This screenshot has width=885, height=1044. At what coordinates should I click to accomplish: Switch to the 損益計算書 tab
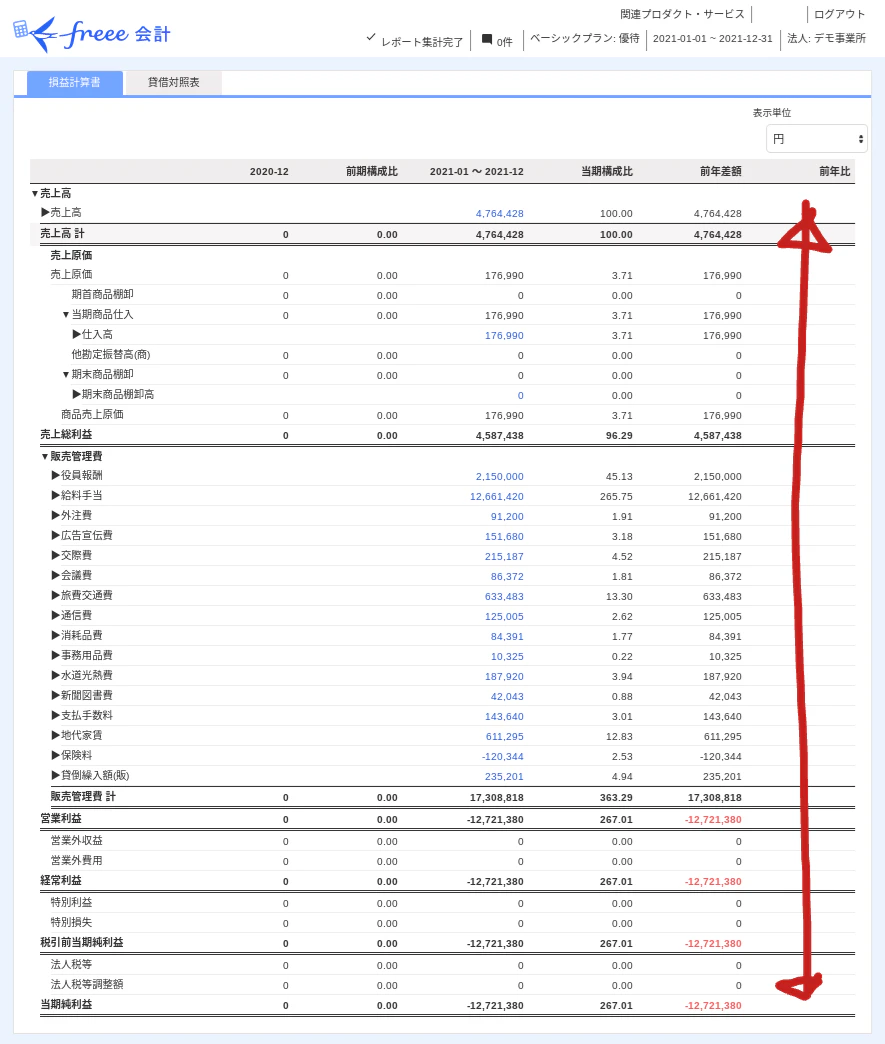75,83
